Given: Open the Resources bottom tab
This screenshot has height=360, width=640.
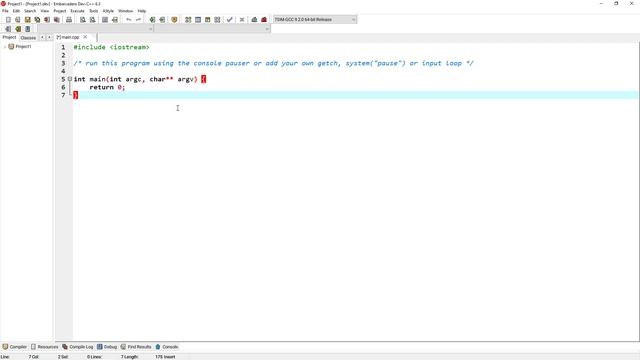Looking at the screenshot, I should tap(44, 347).
